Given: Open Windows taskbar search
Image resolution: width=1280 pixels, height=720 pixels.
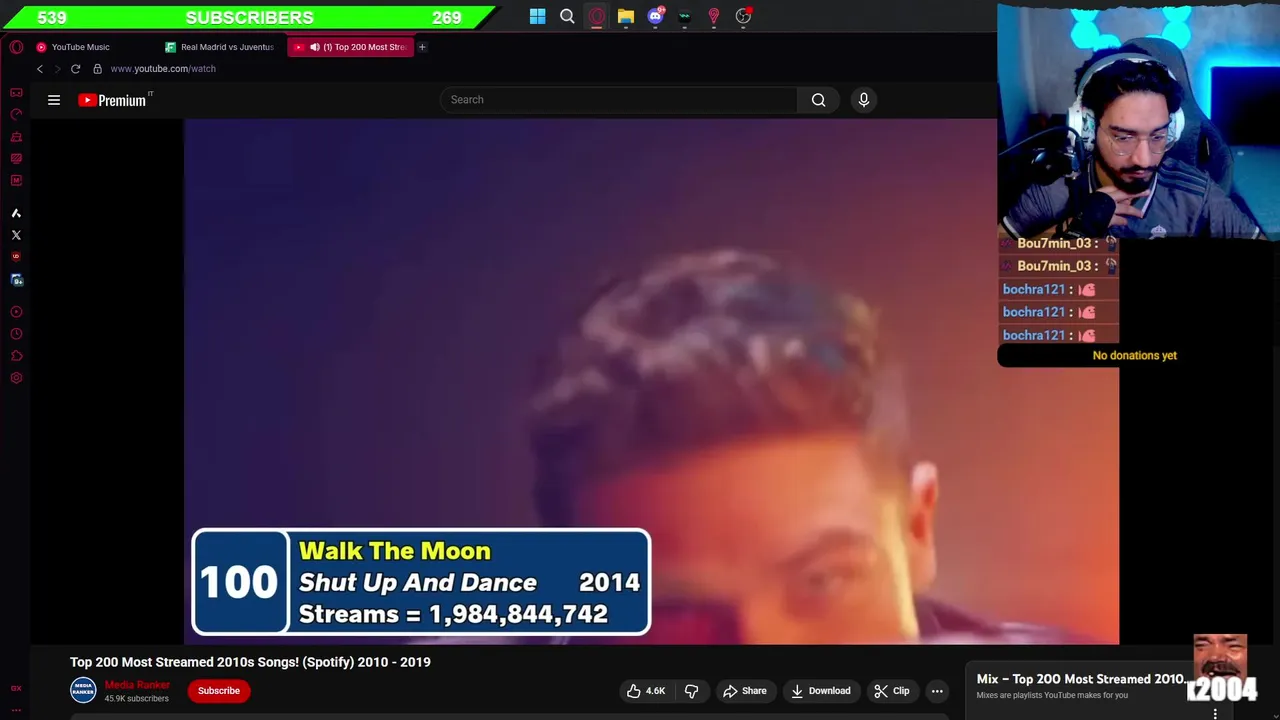Looking at the screenshot, I should [x=567, y=16].
